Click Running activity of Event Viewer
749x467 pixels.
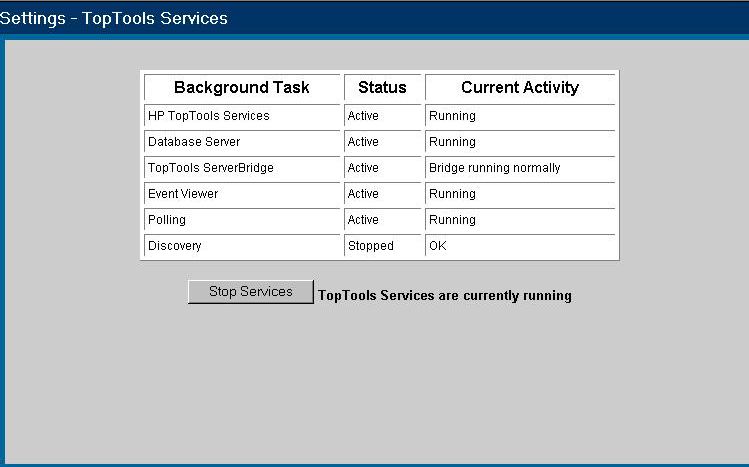tap(520, 194)
